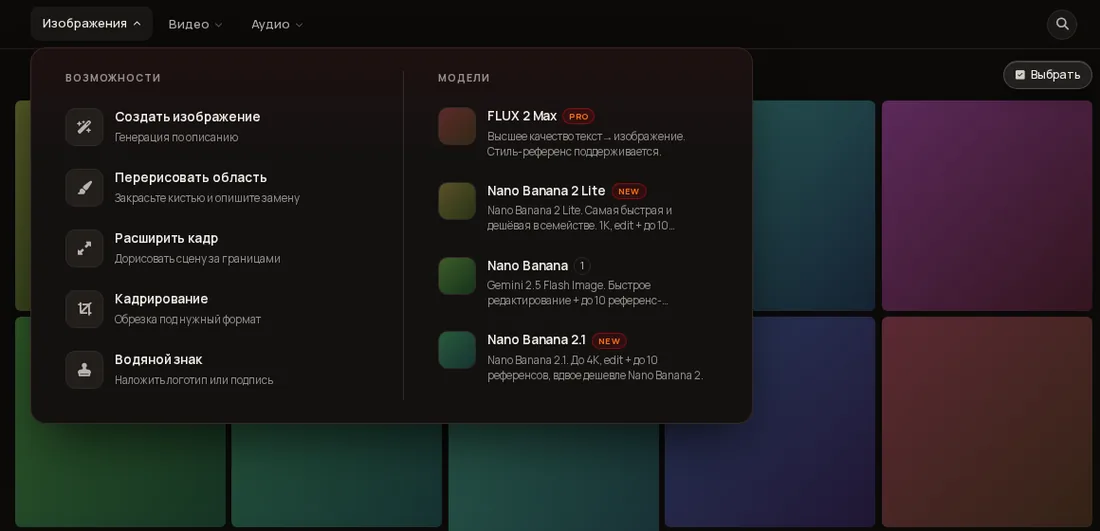This screenshot has height=531, width=1100.
Task: Click the Gemini 2.5 Flash Image description
Action: click(x=577, y=293)
